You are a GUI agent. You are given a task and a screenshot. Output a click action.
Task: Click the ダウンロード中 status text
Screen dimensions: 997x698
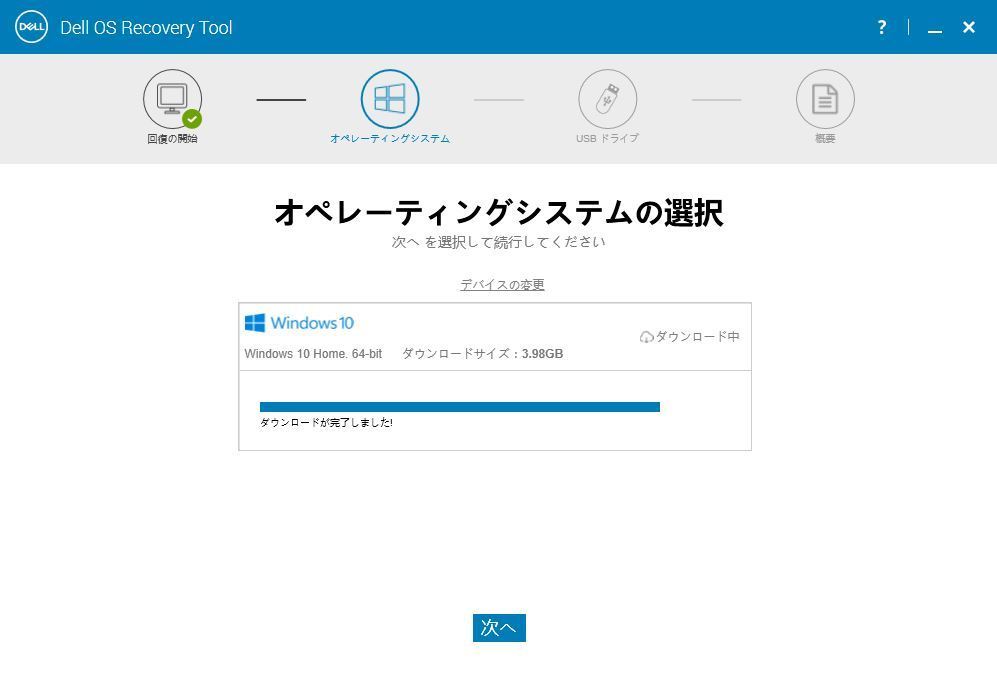coord(698,336)
